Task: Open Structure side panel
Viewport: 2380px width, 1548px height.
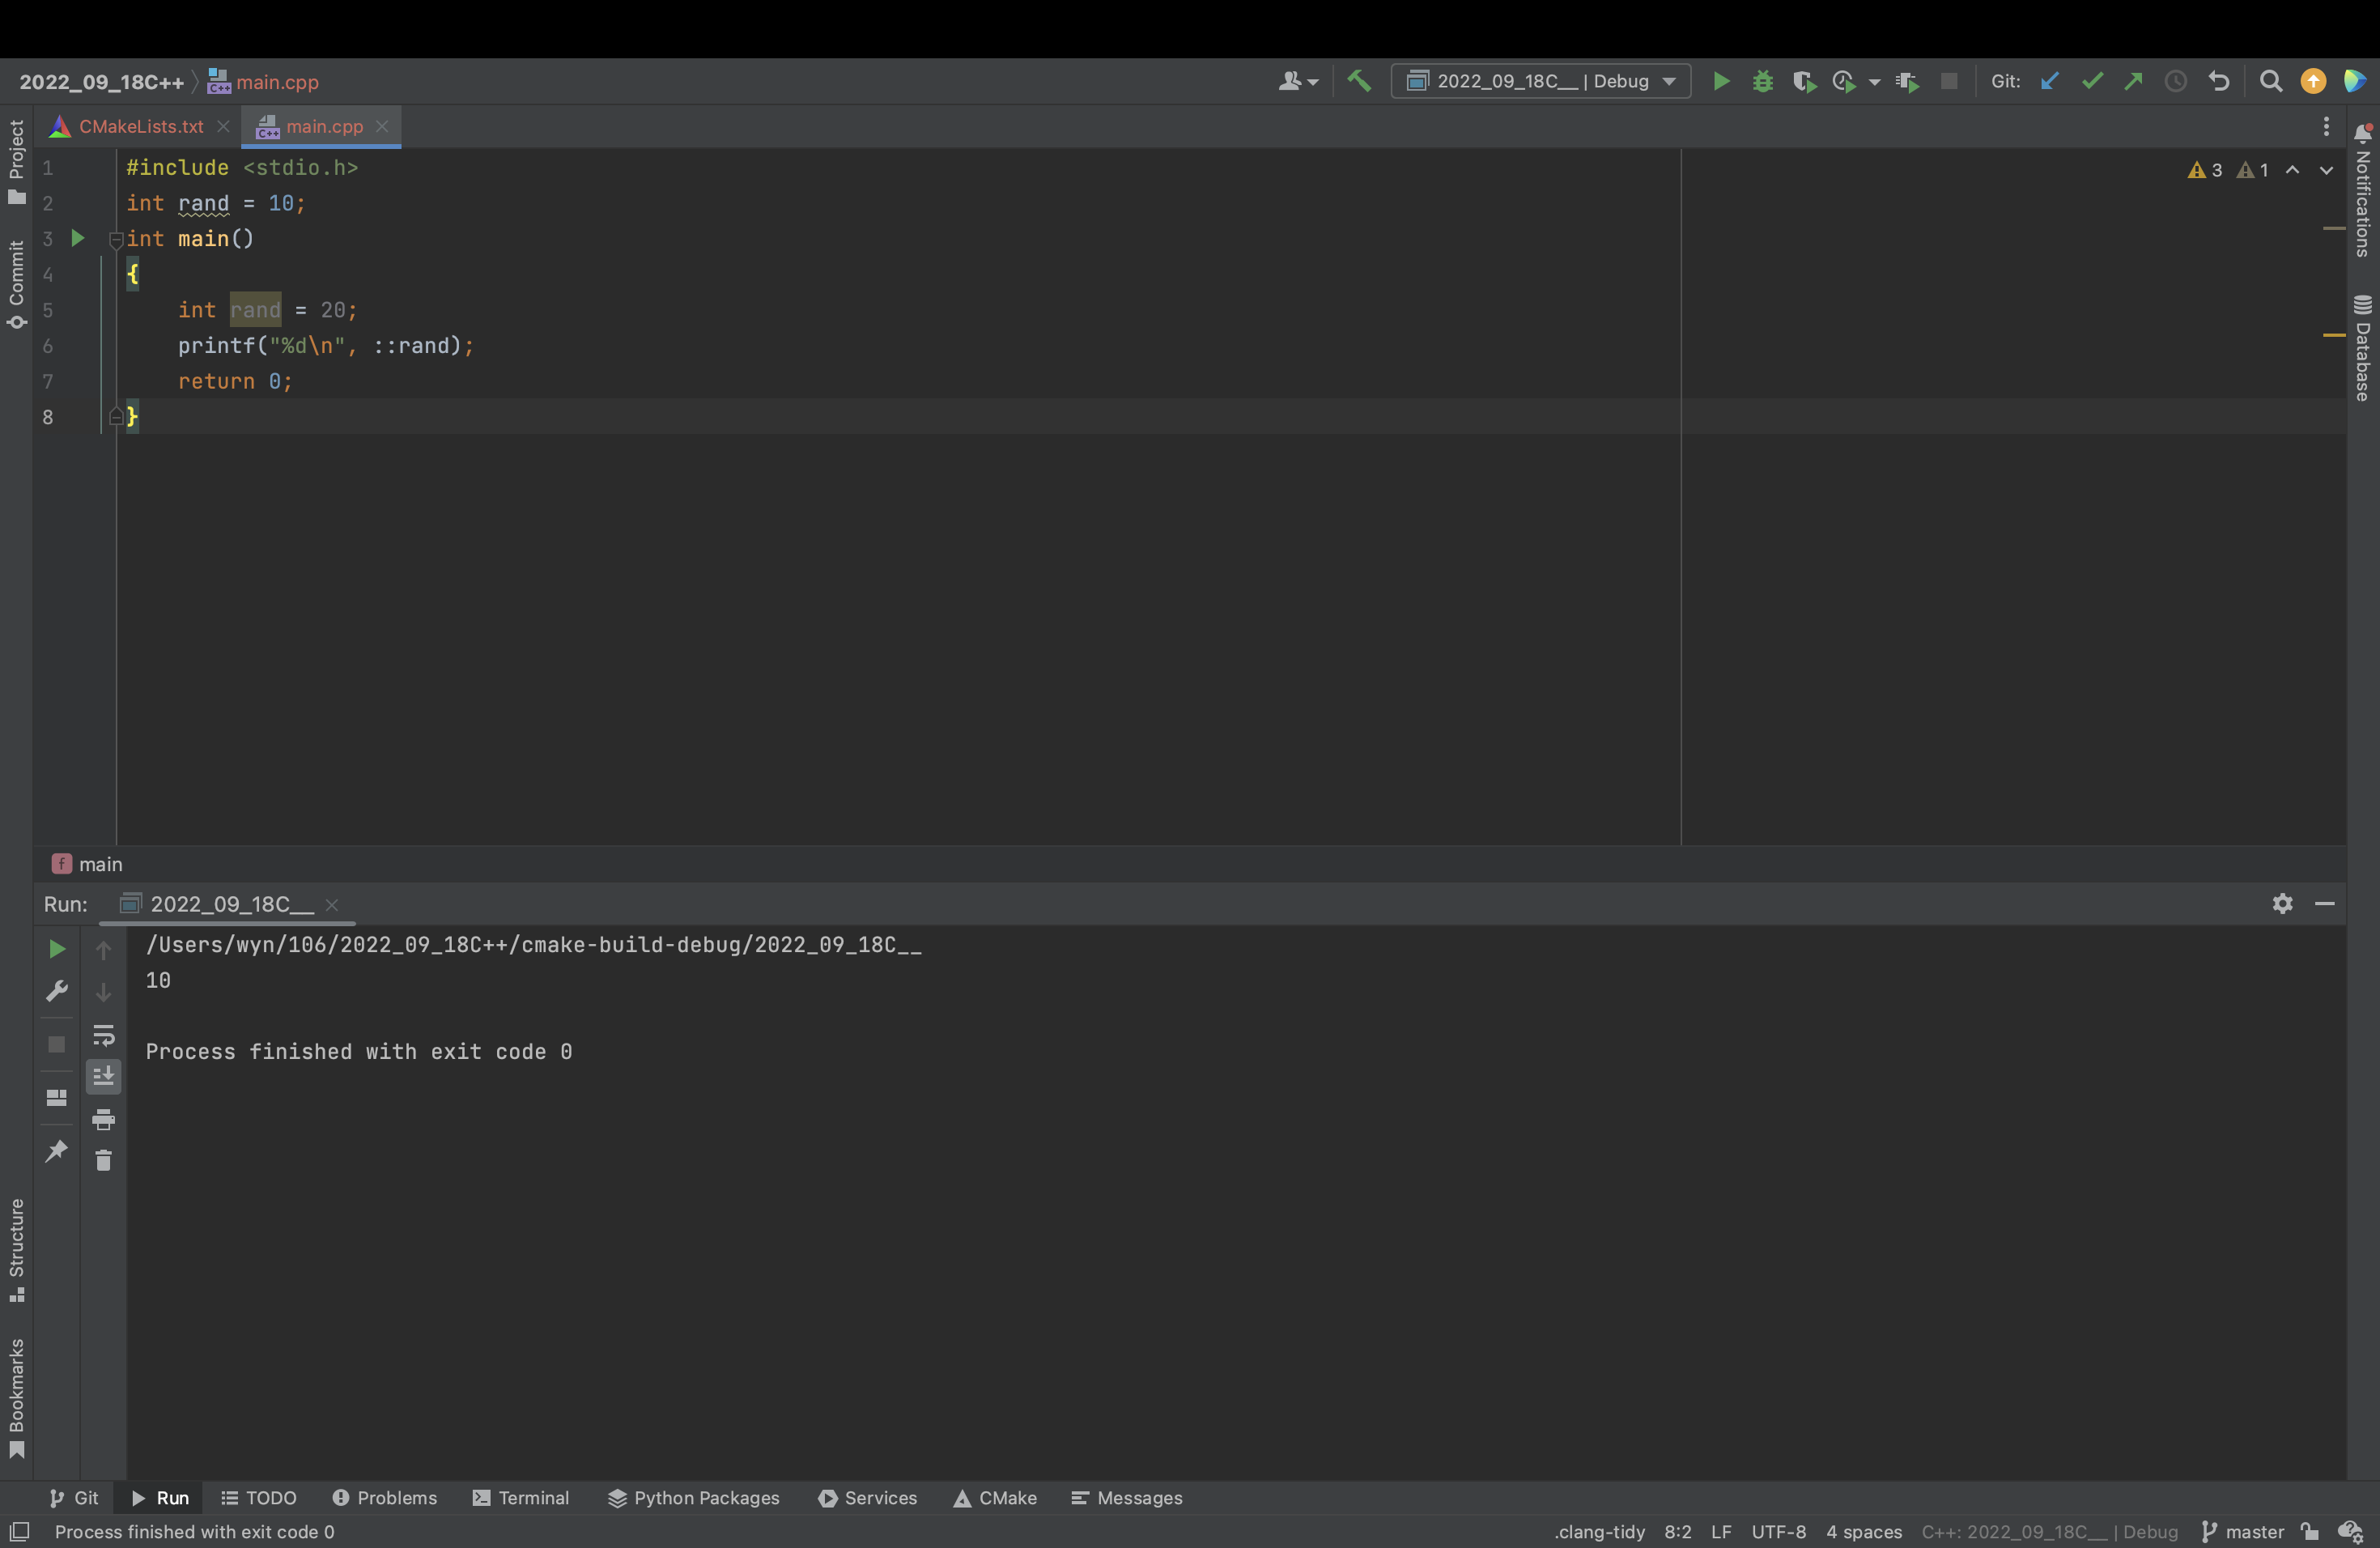Action: (x=16, y=1249)
